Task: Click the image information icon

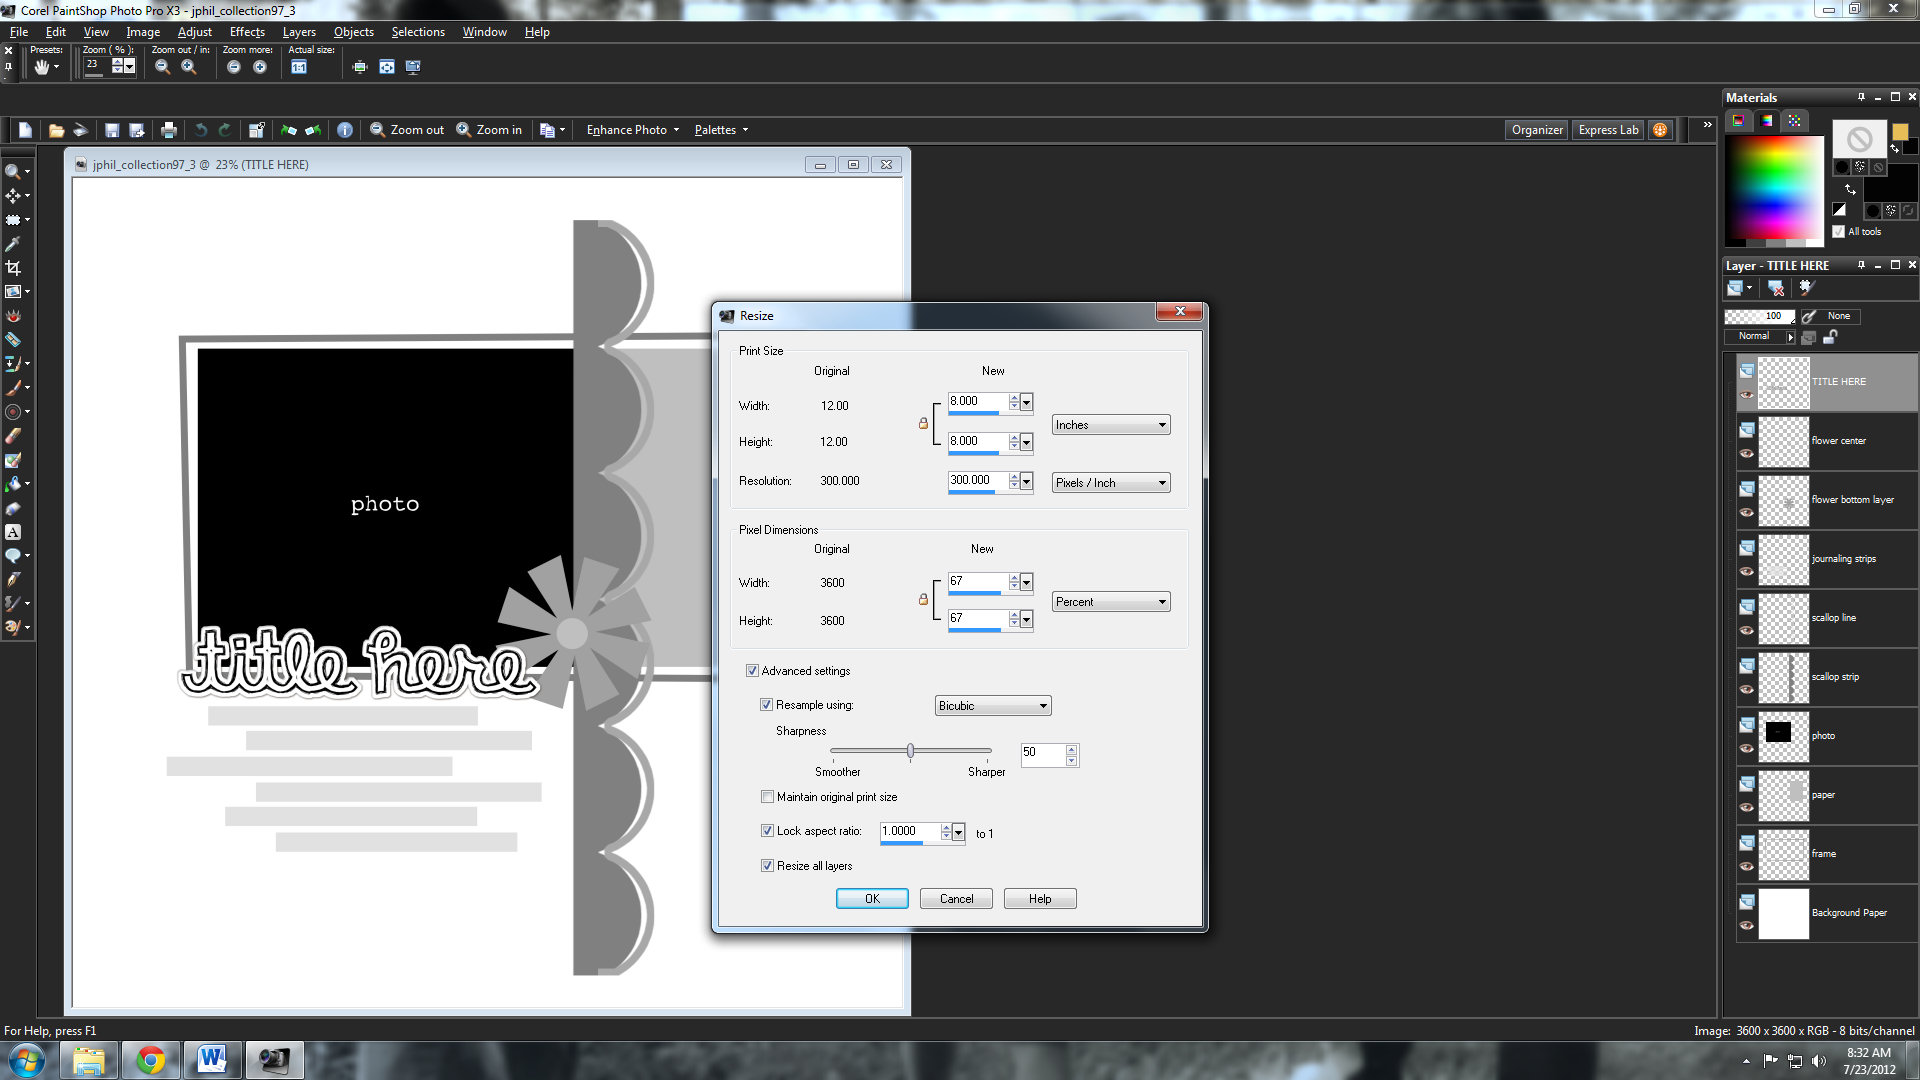Action: [345, 130]
